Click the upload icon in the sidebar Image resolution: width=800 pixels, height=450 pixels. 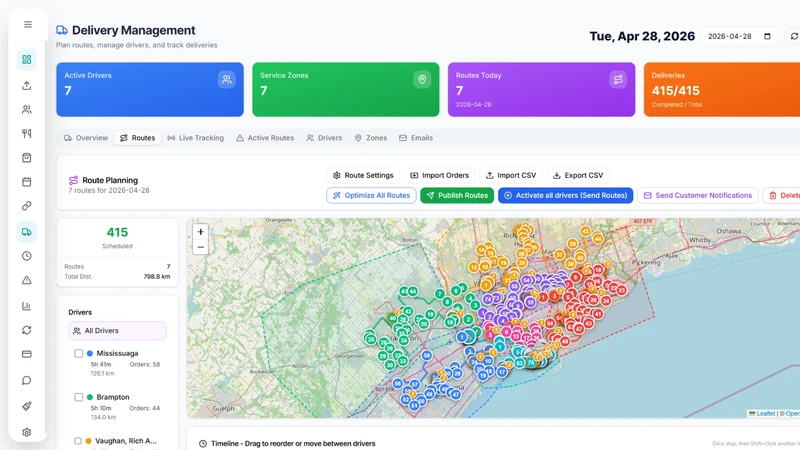point(27,85)
